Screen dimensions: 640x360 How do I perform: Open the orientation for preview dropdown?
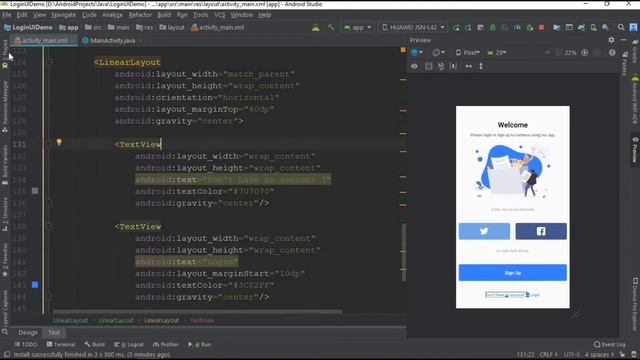pyautogui.click(x=438, y=53)
